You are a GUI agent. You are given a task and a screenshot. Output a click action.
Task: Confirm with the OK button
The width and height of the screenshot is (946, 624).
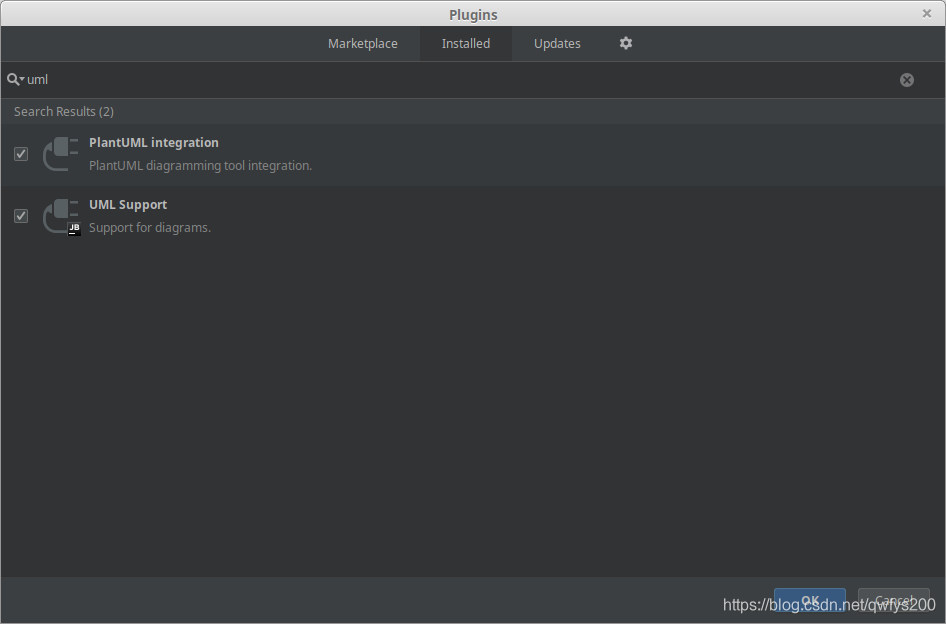coord(810,601)
